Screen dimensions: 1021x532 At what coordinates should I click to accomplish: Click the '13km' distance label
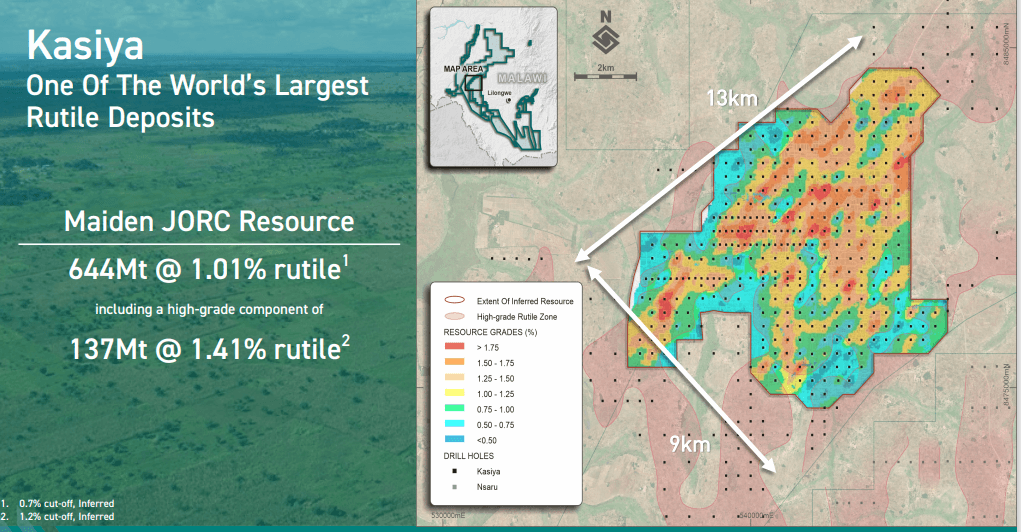[x=733, y=98]
